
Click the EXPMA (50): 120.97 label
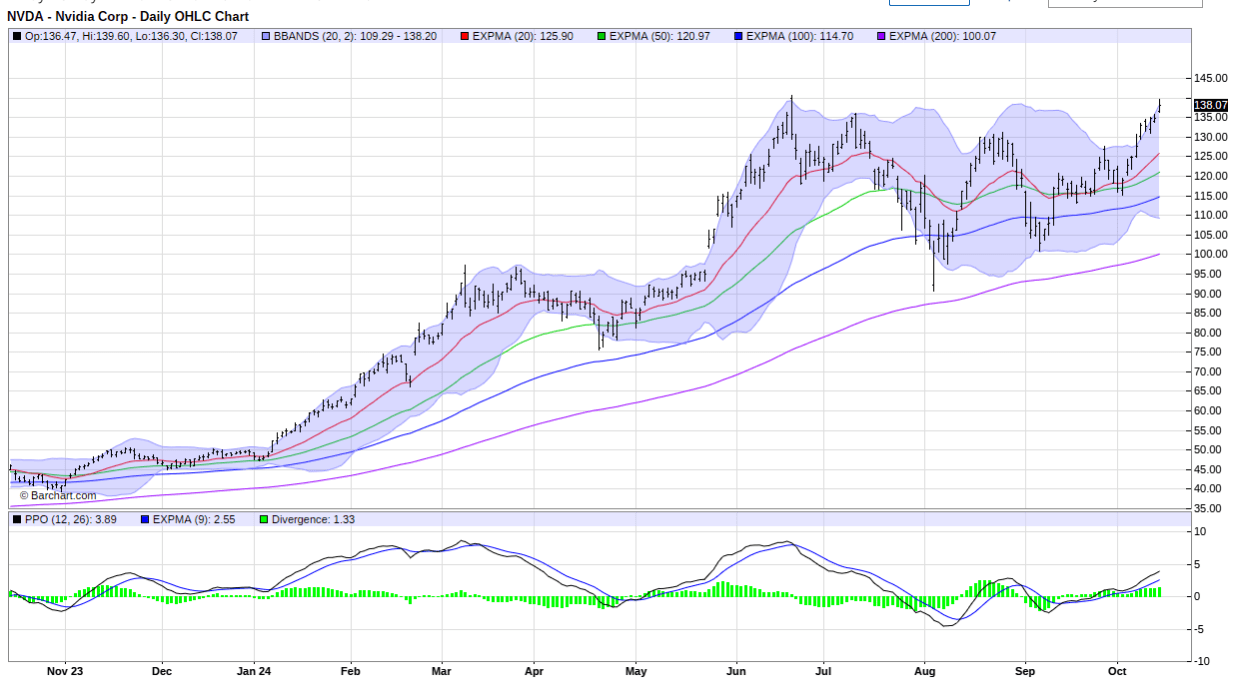(659, 36)
